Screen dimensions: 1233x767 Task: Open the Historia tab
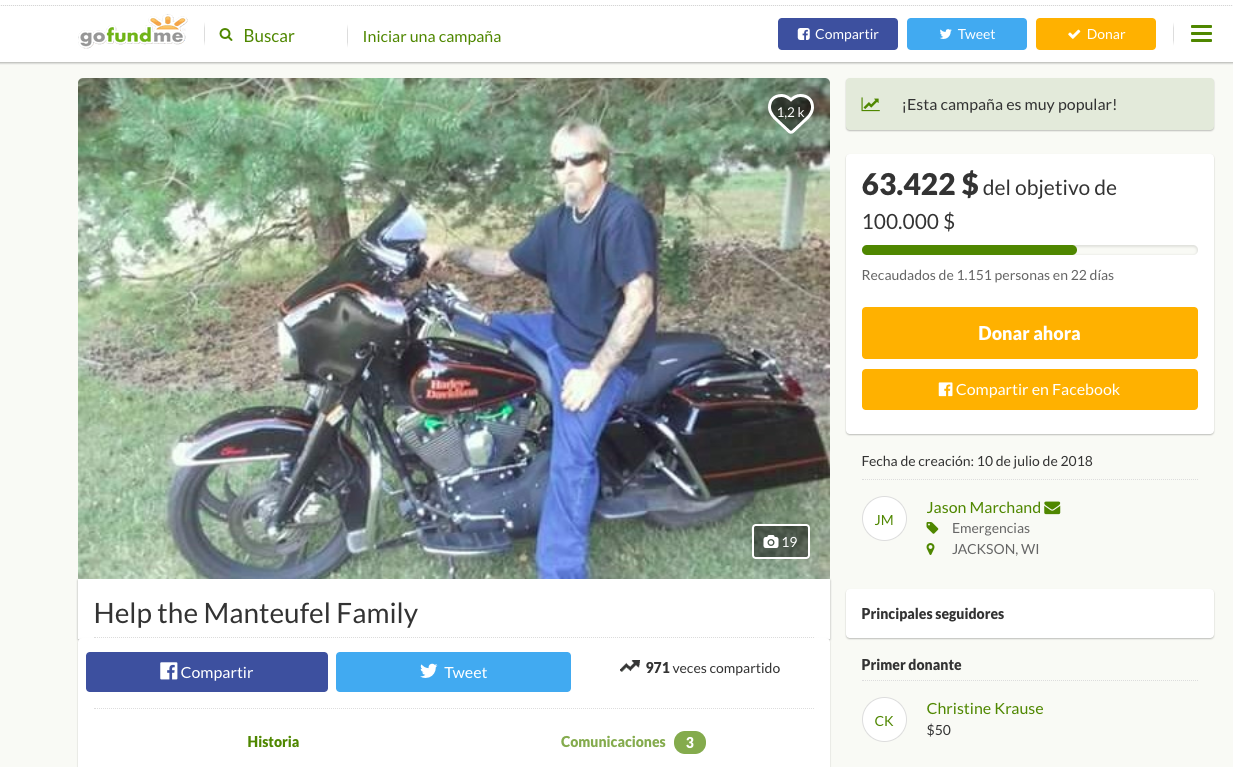pyautogui.click(x=272, y=742)
